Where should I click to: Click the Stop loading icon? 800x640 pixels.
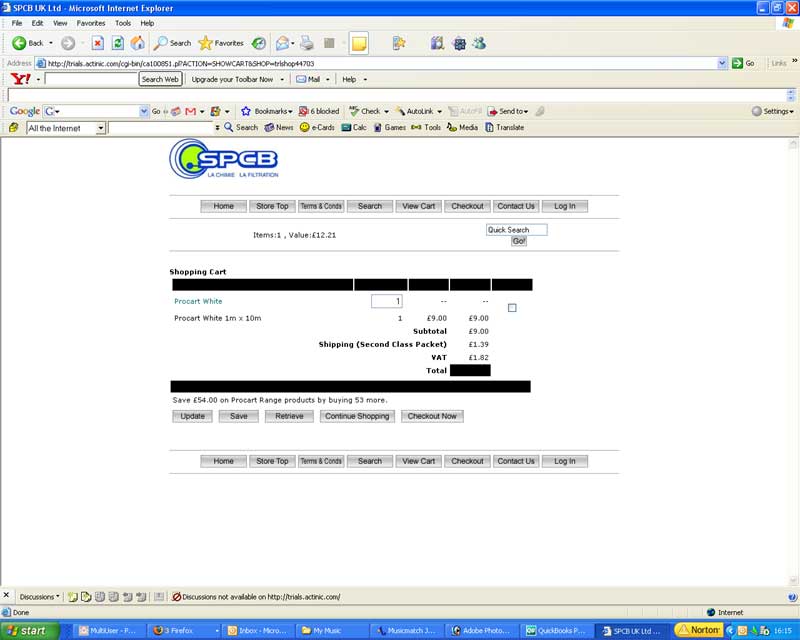point(97,43)
